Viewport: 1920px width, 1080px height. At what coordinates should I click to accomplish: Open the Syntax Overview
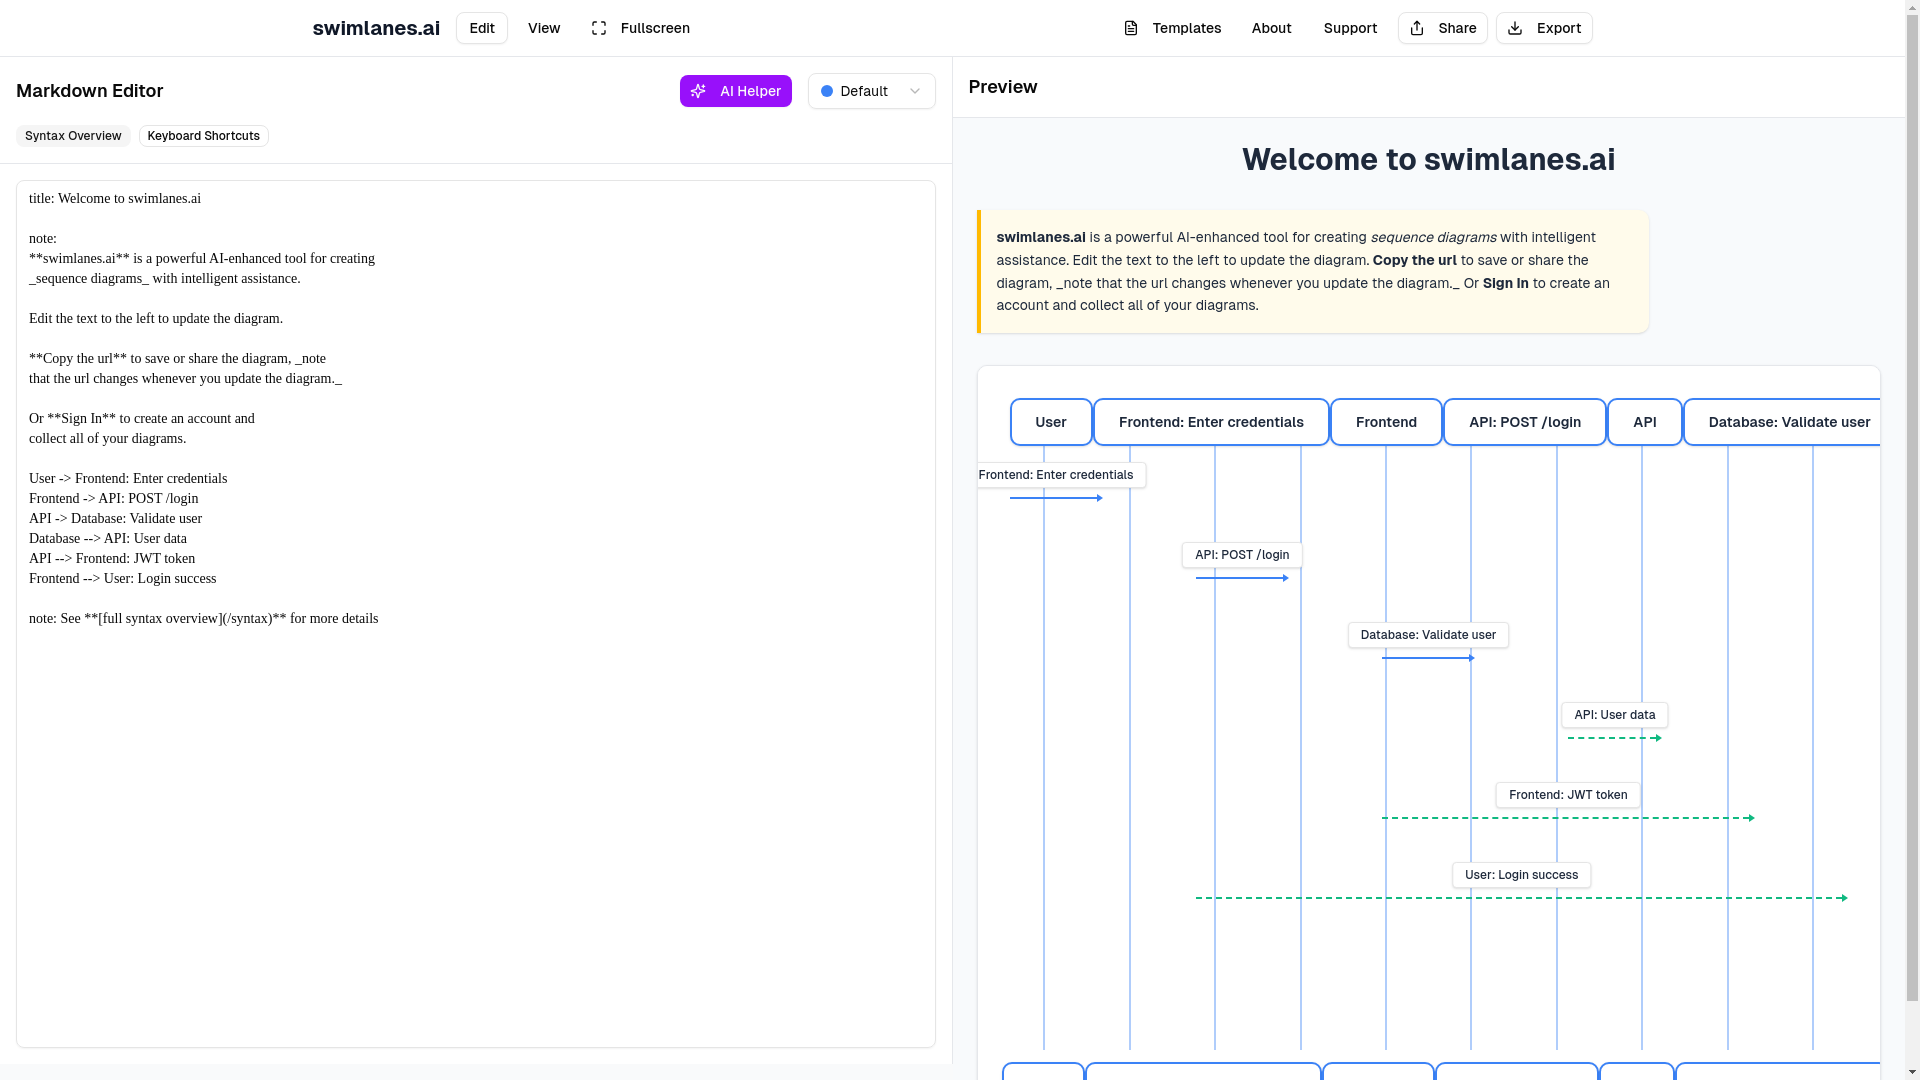(x=73, y=136)
